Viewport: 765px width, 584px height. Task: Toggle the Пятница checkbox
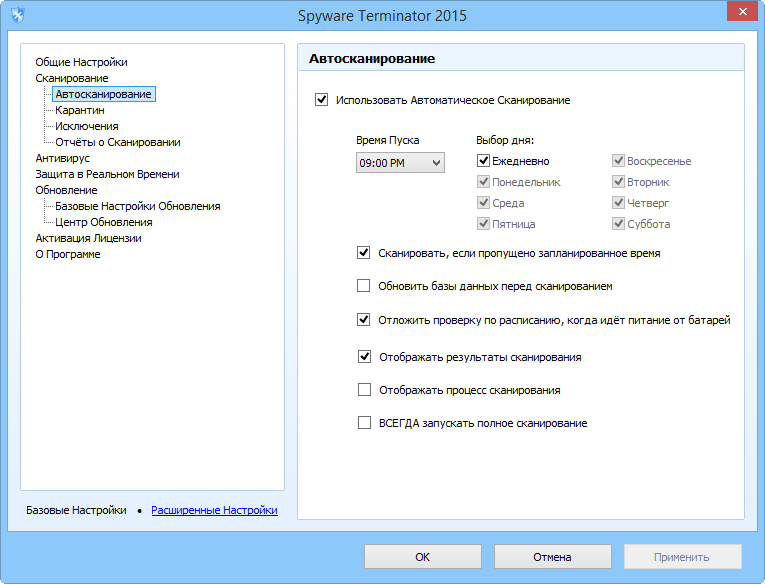[x=483, y=223]
